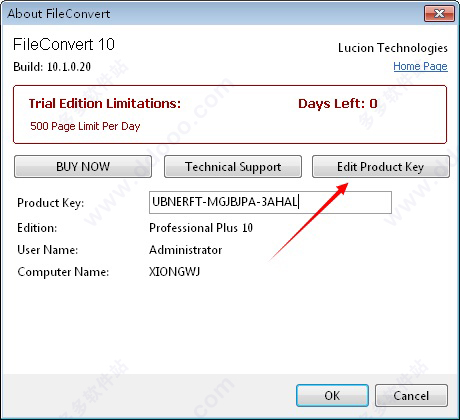The image size is (460, 420).
Task: Click the Administrator user name value
Action: [185, 250]
